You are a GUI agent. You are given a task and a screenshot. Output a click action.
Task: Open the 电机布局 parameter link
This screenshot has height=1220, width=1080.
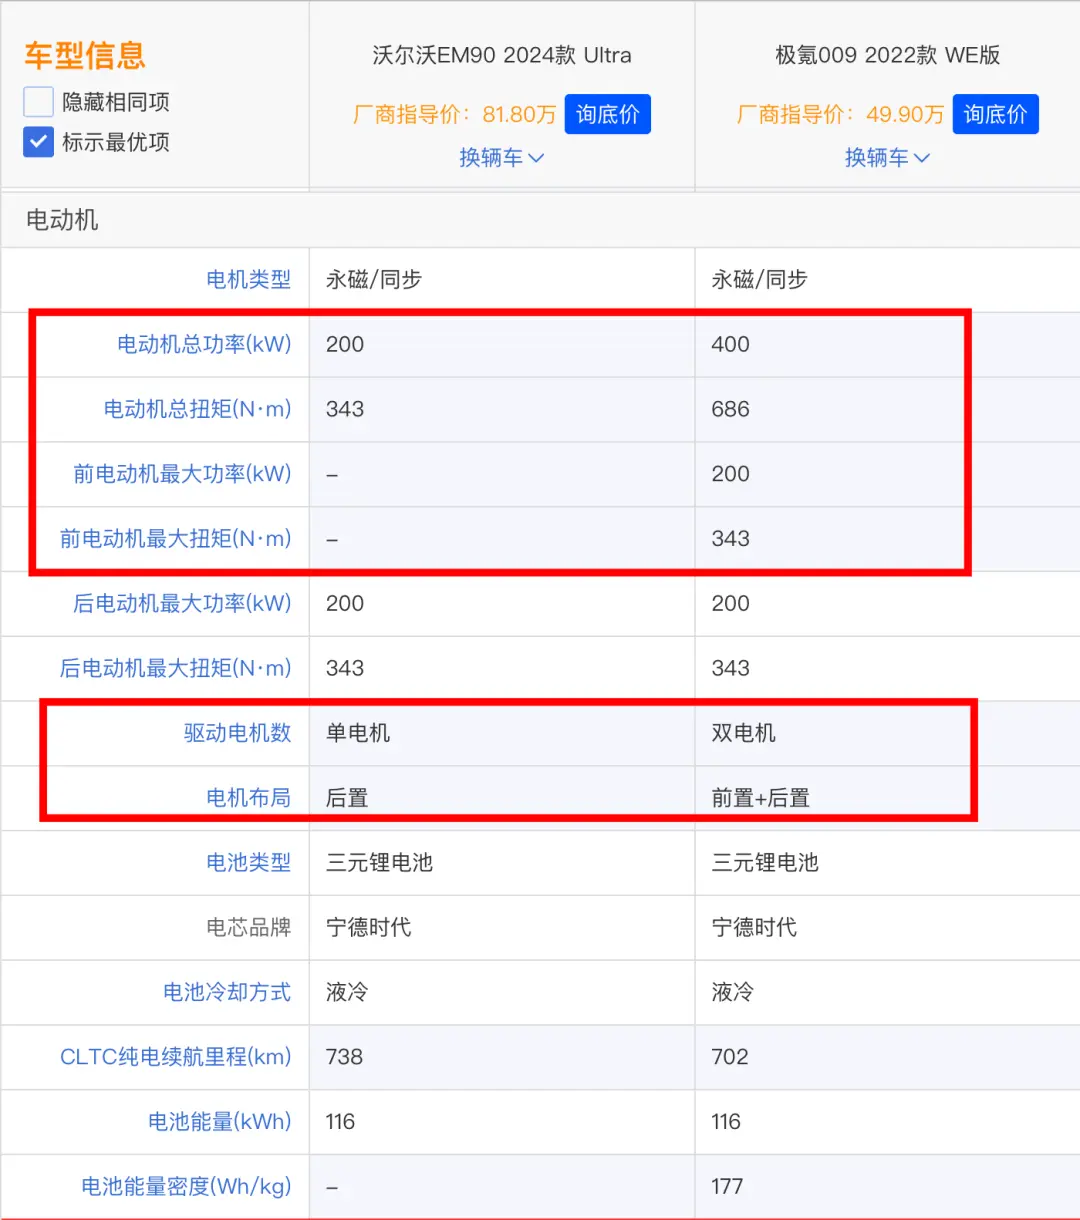[249, 798]
